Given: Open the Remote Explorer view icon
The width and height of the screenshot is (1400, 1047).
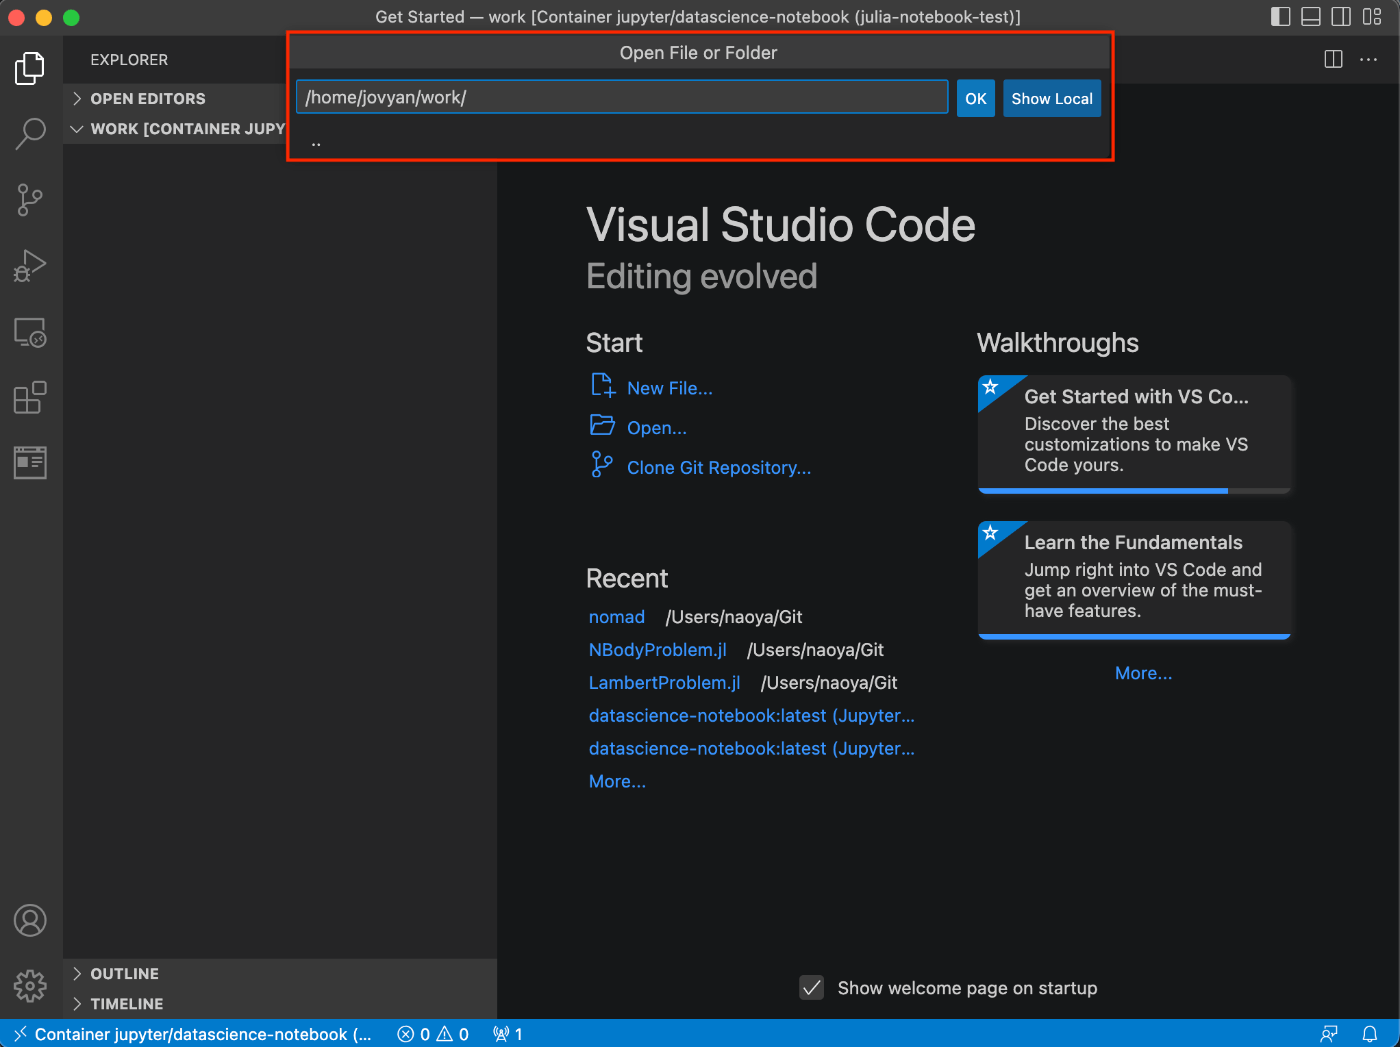Looking at the screenshot, I should [30, 332].
